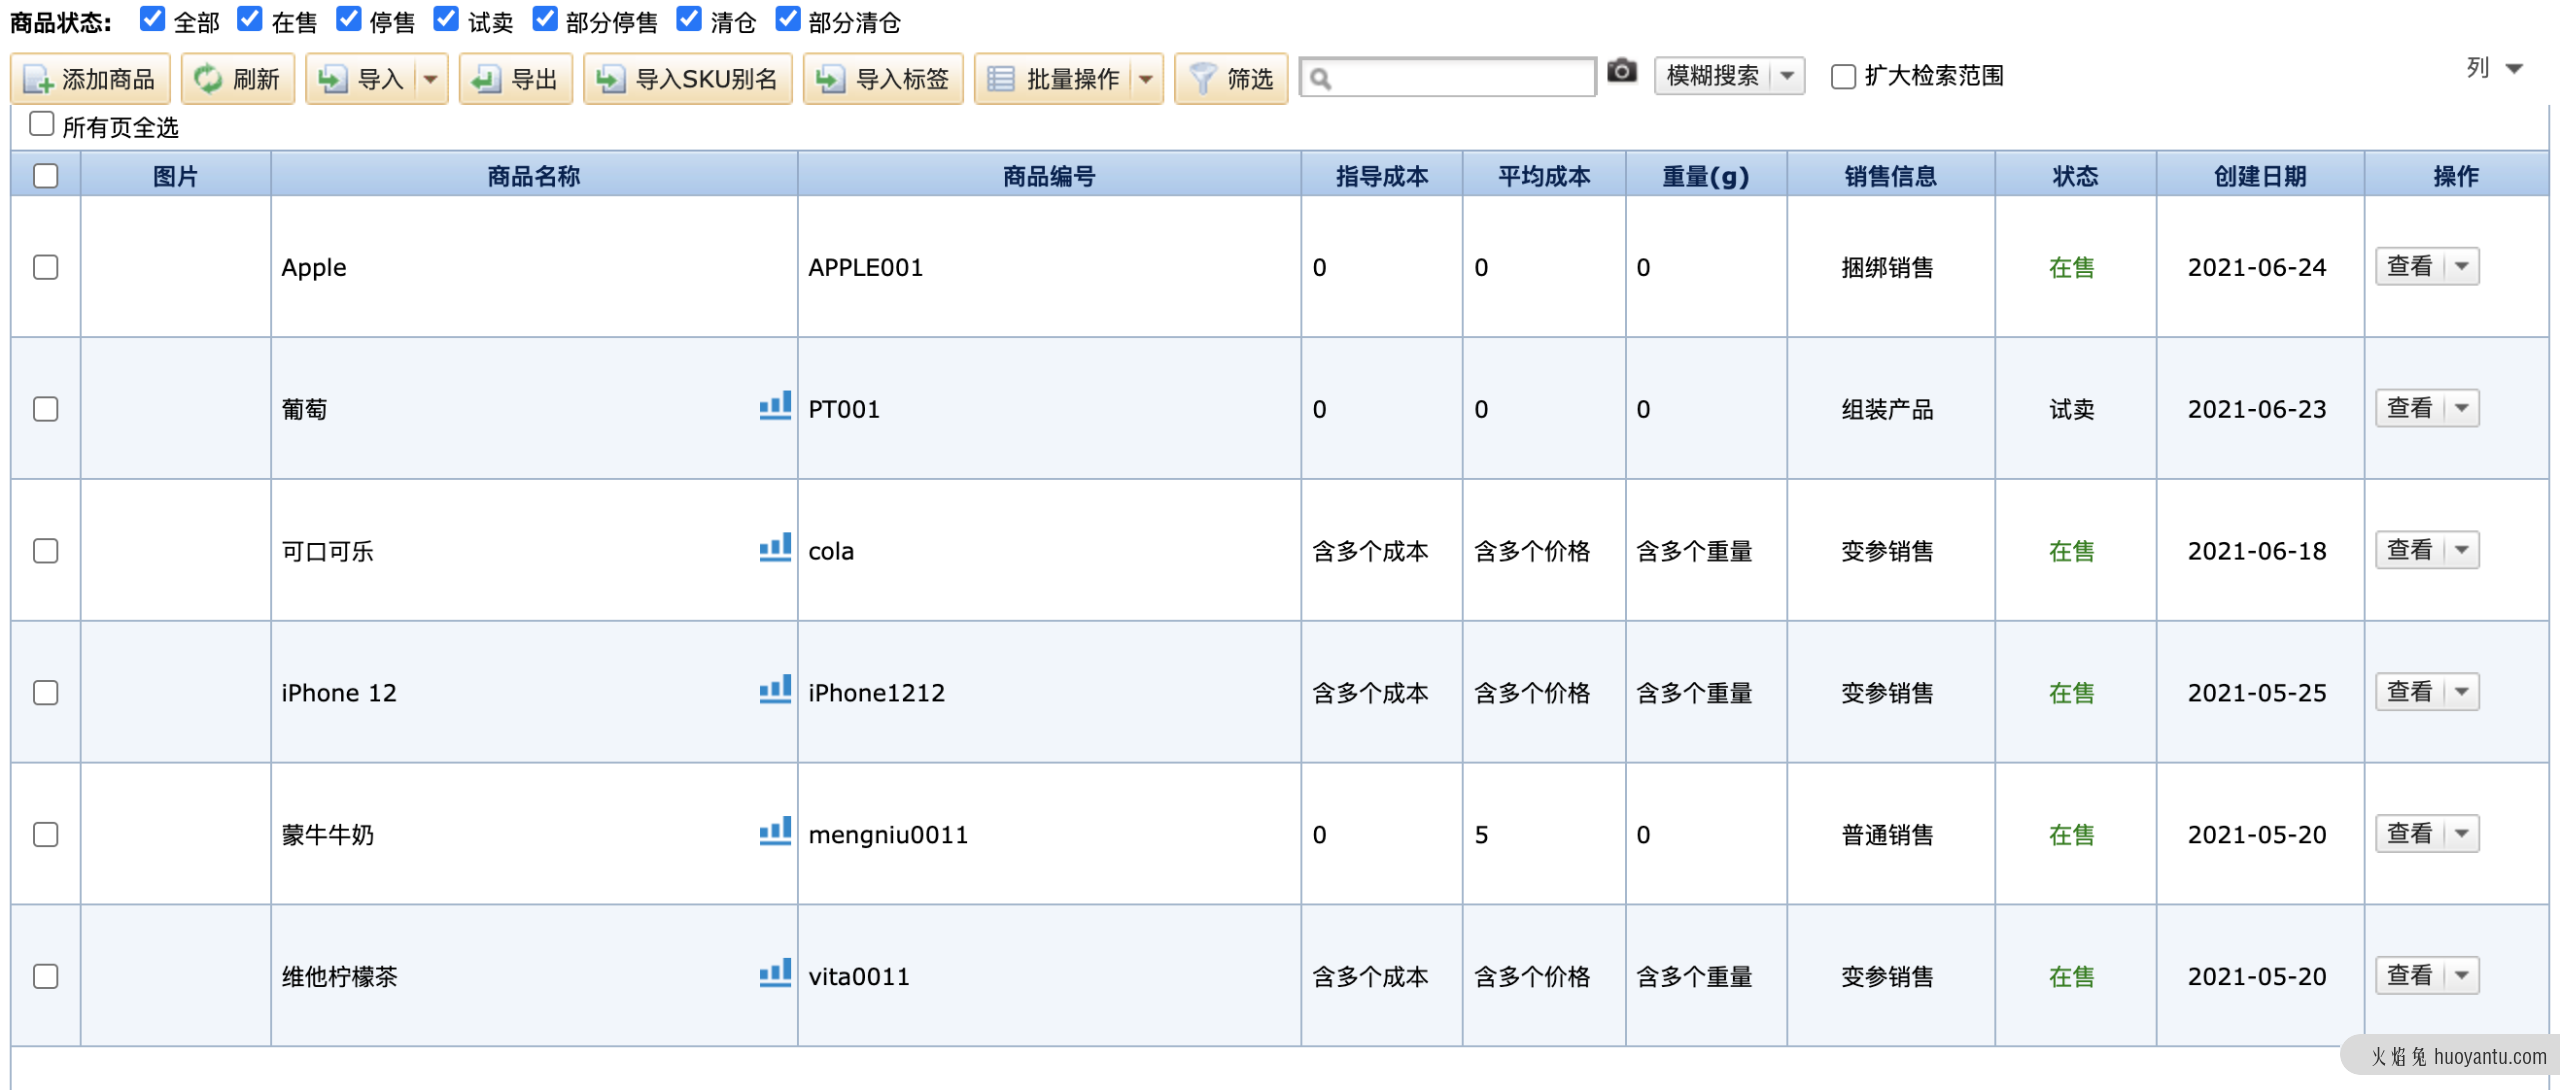Select the iPhone 12 row checkbox
The width and height of the screenshot is (2560, 1090).
click(46, 693)
